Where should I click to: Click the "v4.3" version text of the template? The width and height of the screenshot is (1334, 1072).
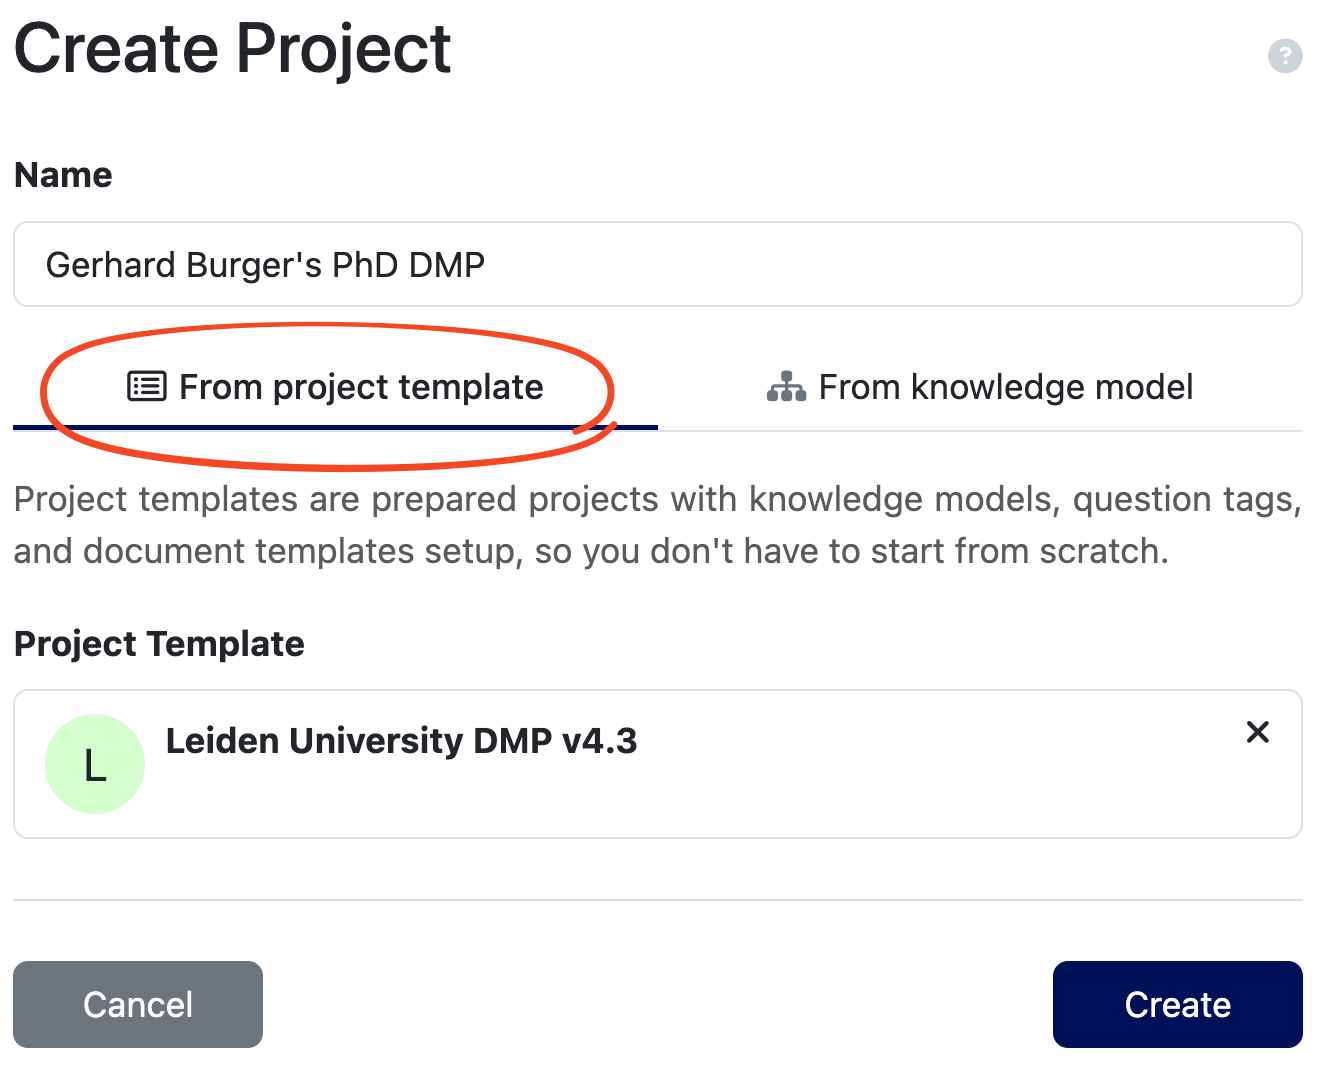click(600, 741)
